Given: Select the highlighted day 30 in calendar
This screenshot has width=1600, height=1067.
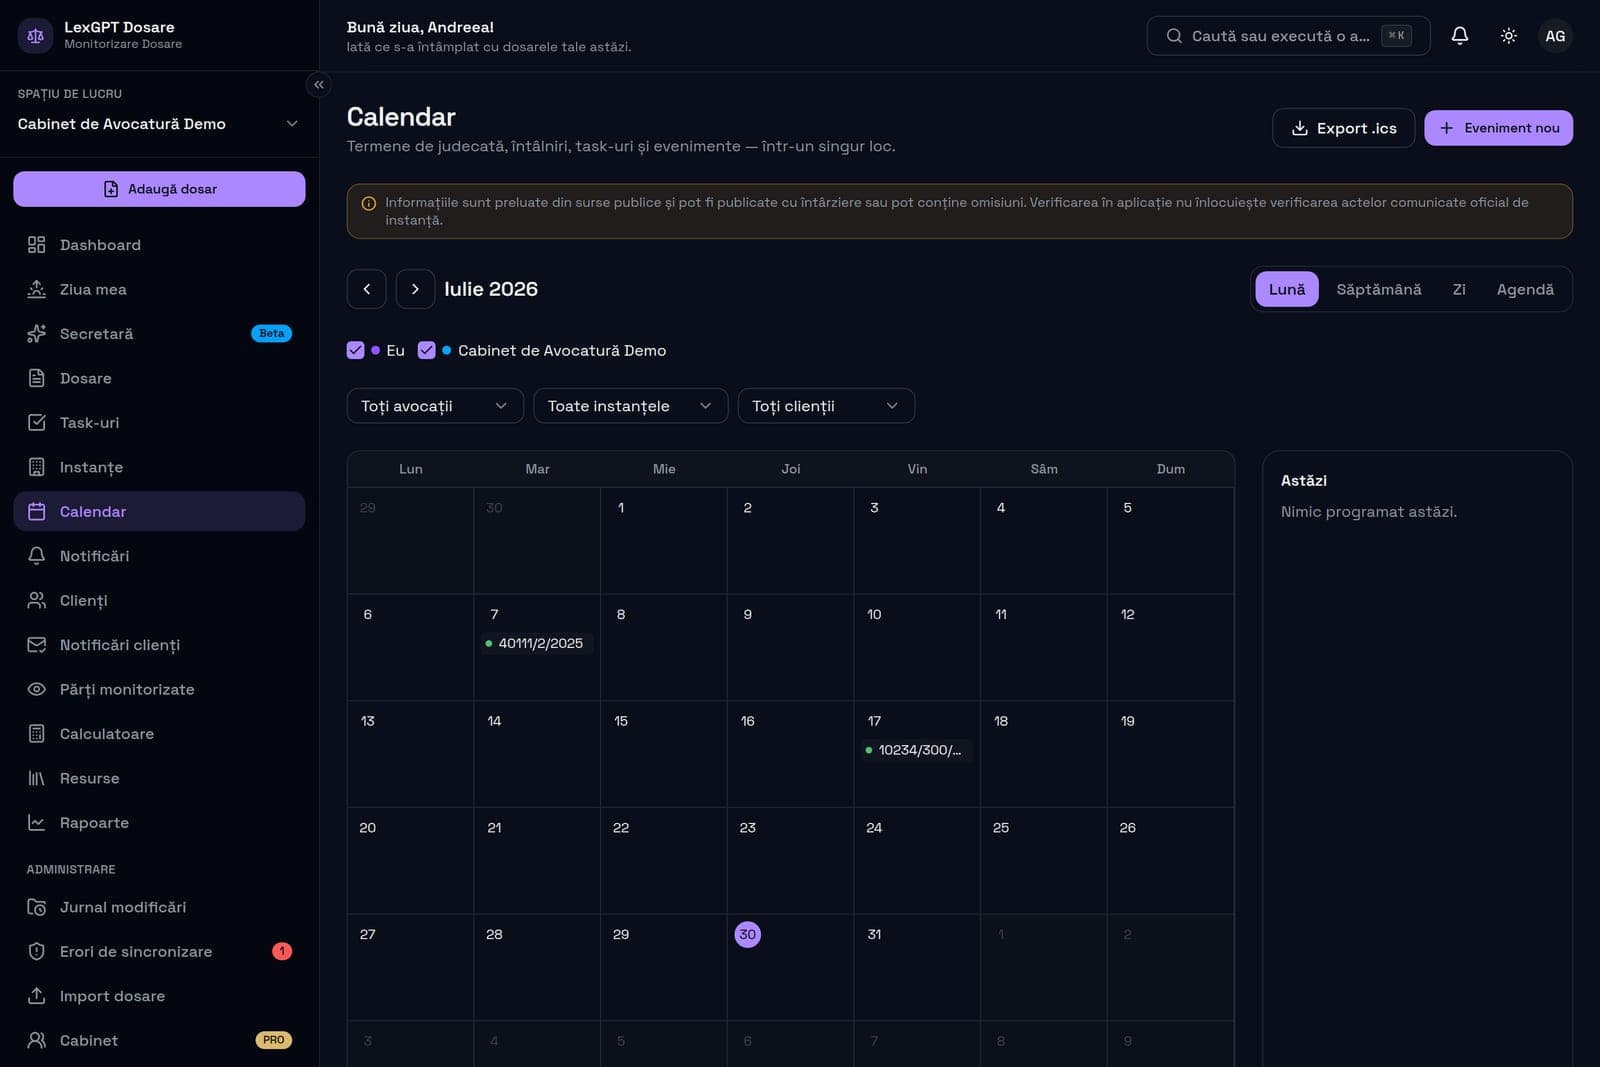Looking at the screenshot, I should 747,934.
